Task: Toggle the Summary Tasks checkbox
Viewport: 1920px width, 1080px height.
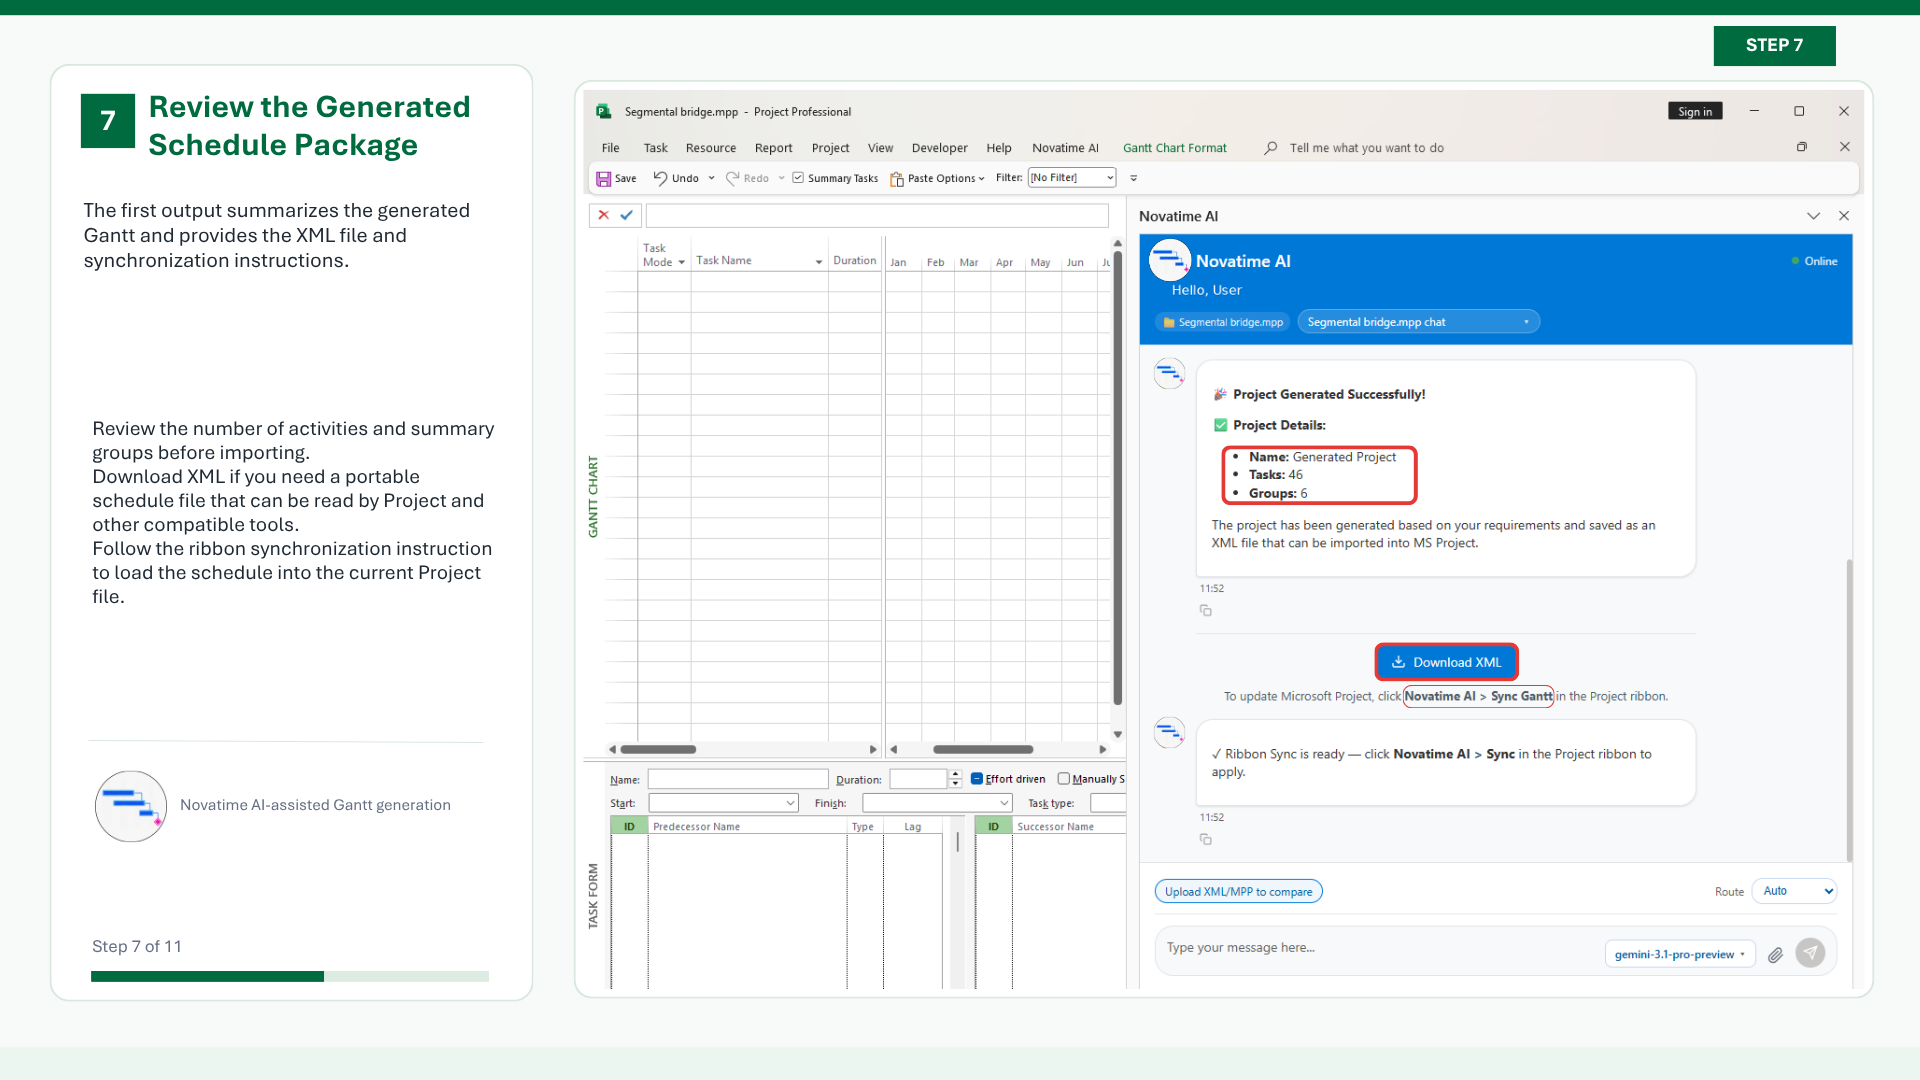Action: pyautogui.click(x=798, y=178)
